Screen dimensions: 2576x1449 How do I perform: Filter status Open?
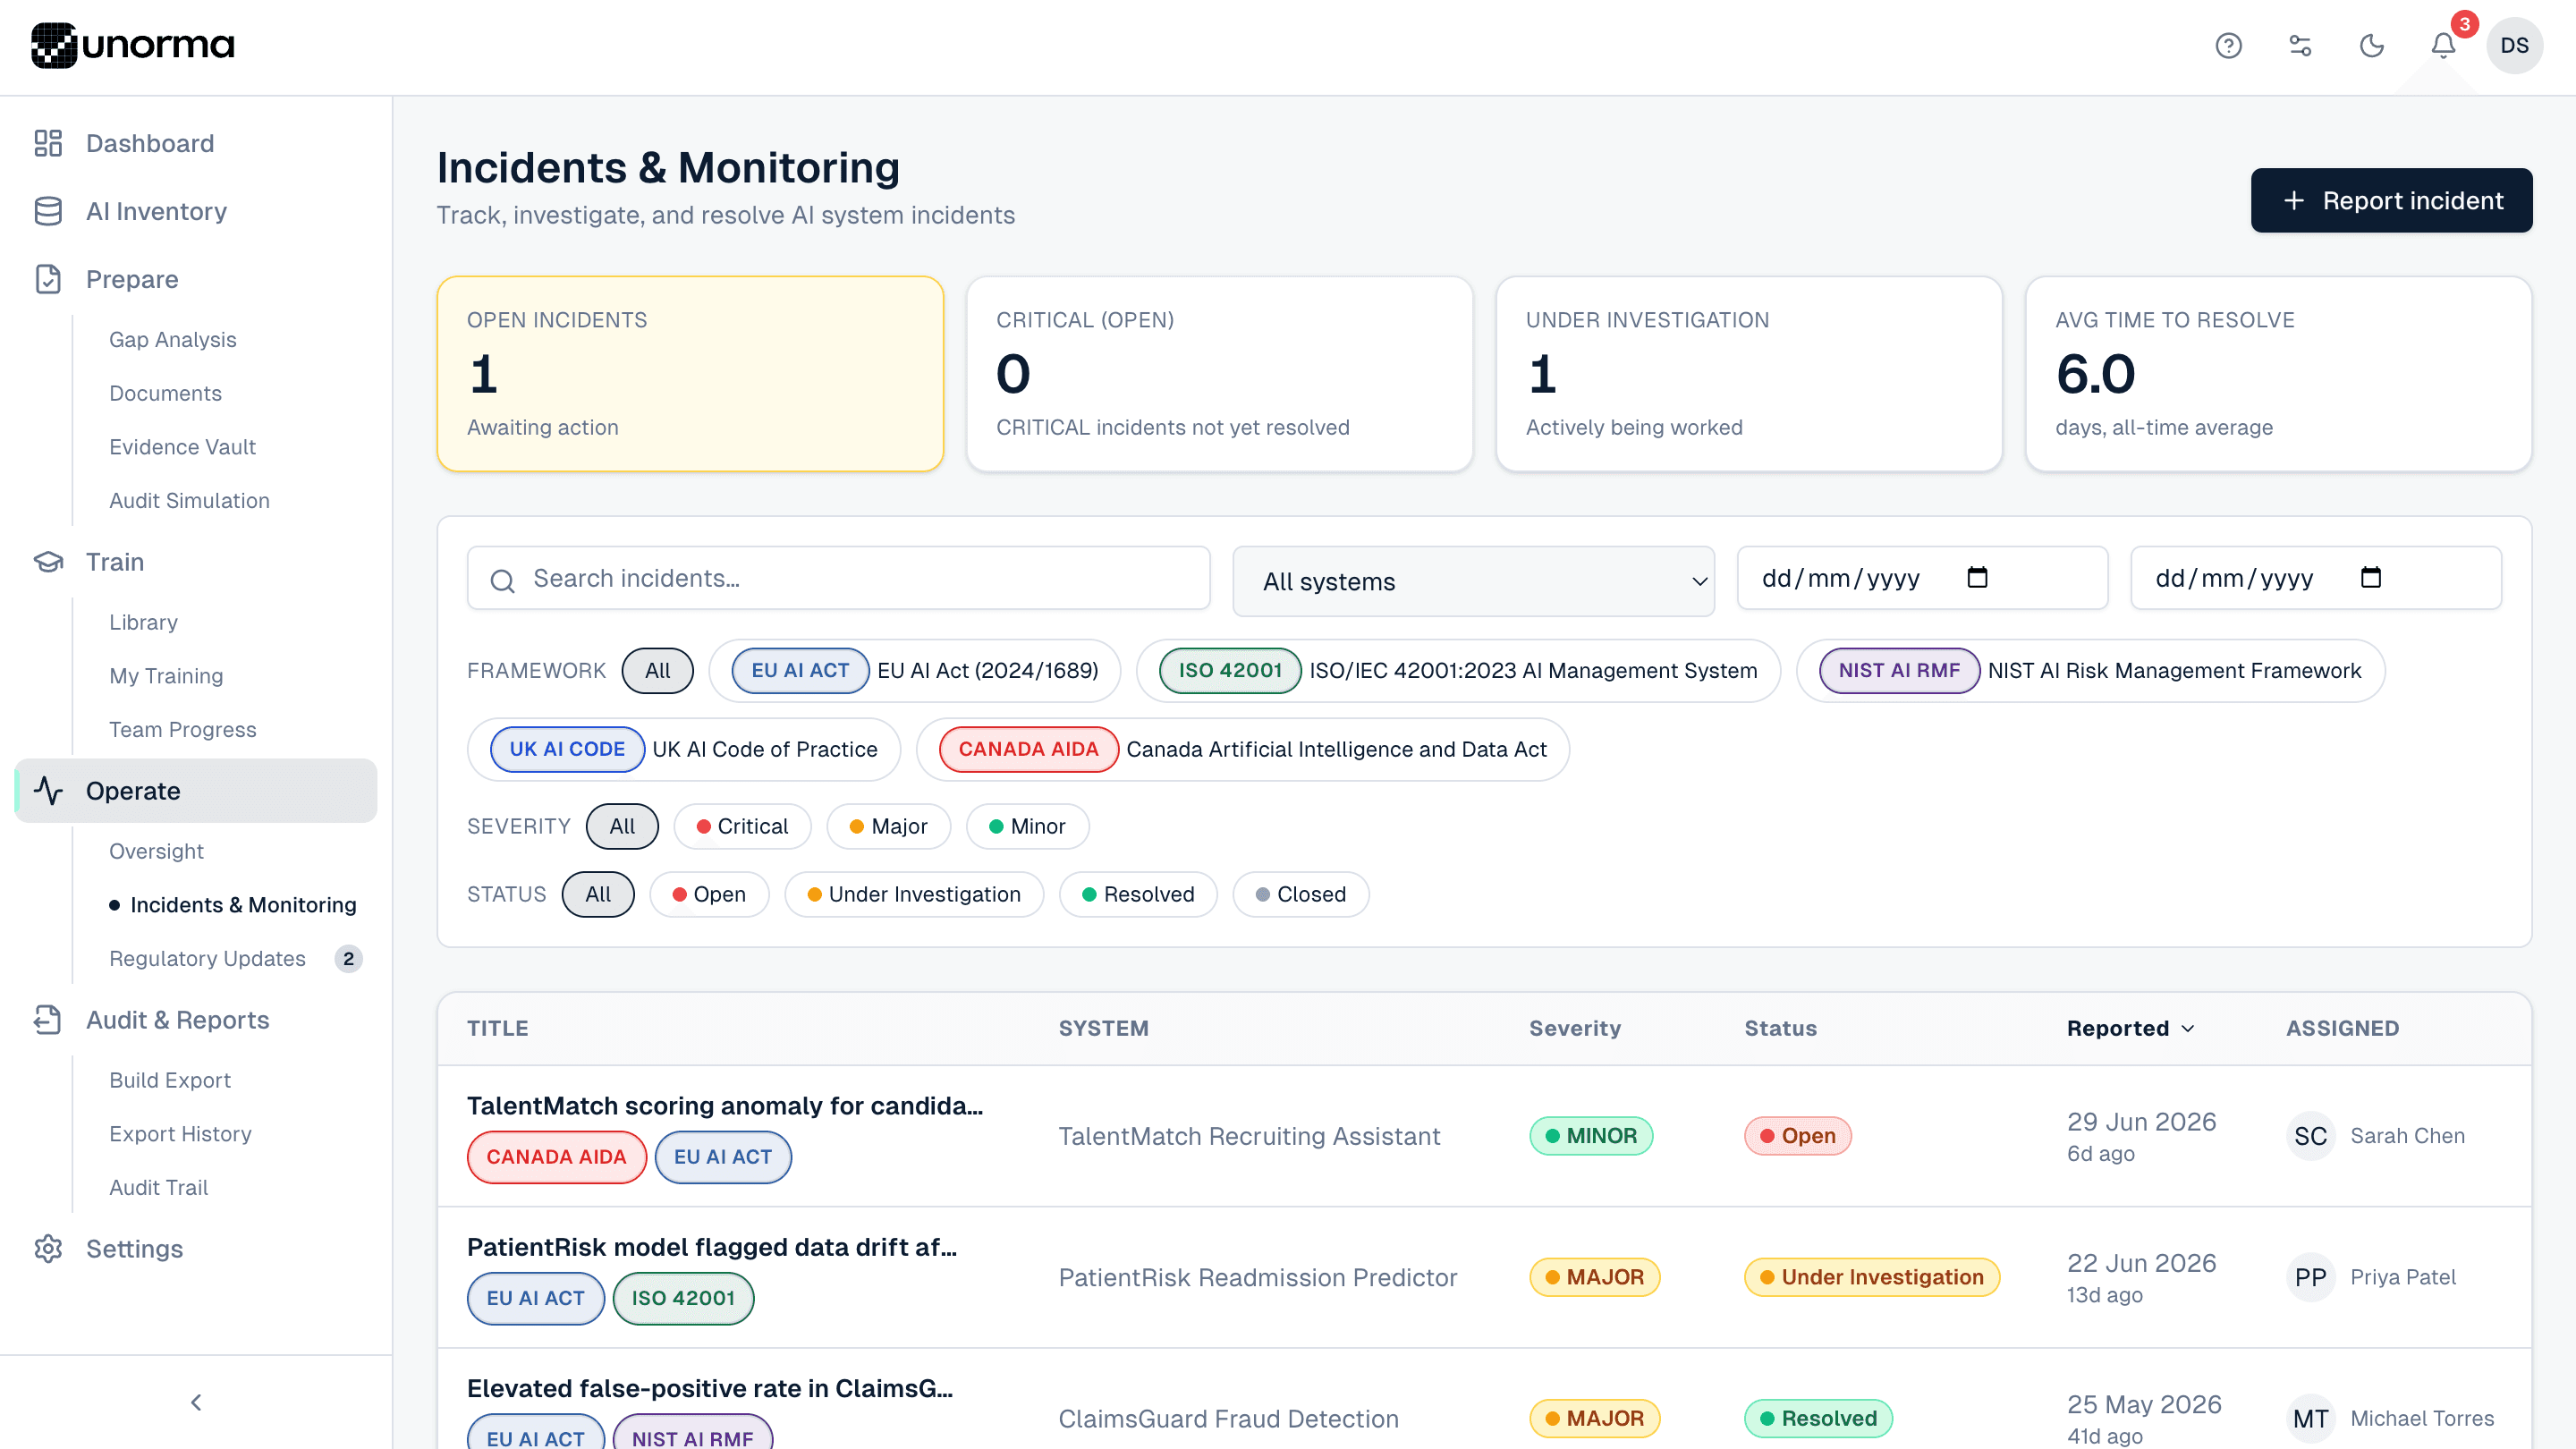709,894
